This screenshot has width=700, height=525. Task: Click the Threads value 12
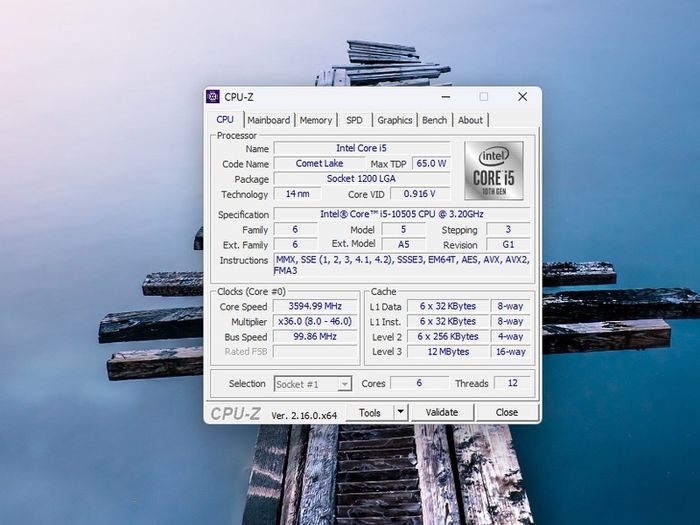point(512,383)
